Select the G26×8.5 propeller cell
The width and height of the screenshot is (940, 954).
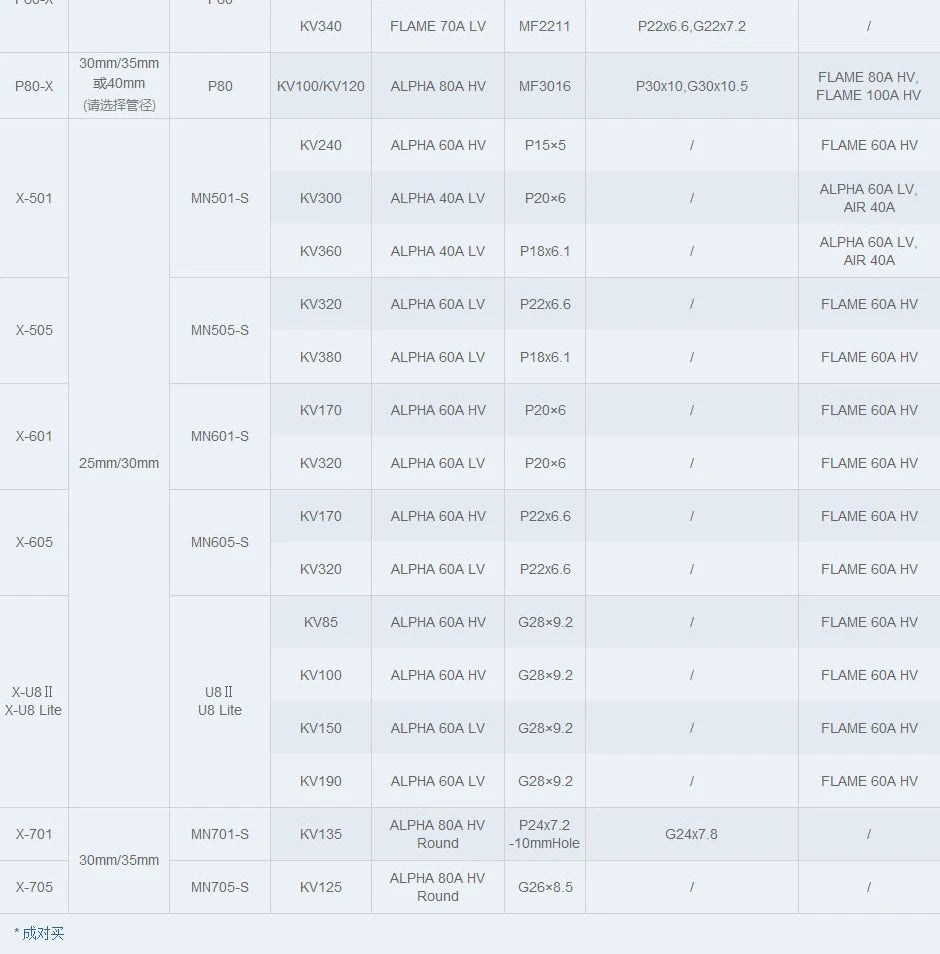click(545, 887)
